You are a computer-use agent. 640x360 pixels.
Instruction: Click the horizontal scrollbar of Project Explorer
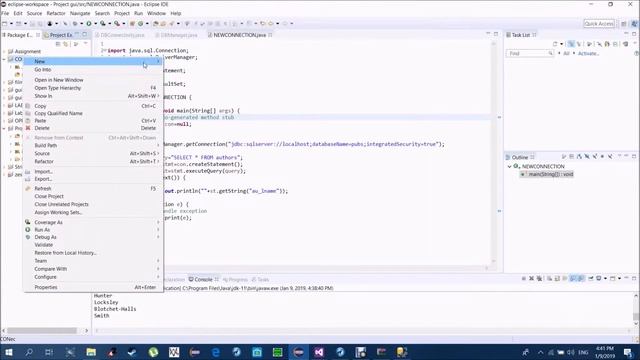[x=42, y=330]
